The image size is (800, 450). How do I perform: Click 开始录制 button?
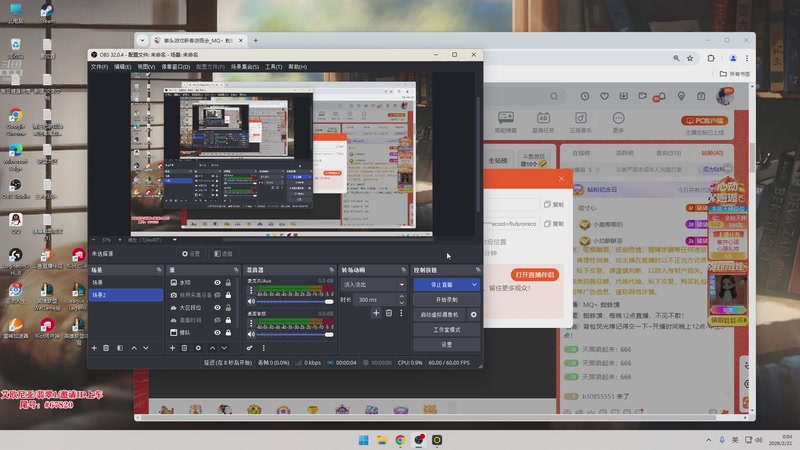coord(446,299)
